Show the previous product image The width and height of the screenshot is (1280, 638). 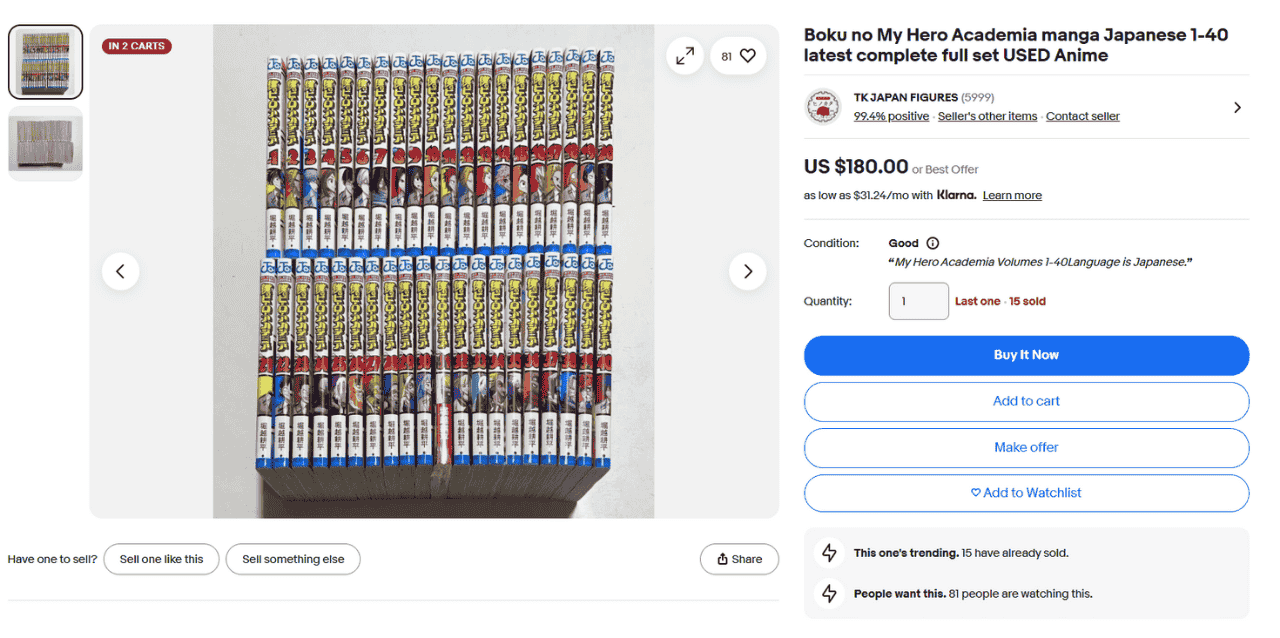pos(121,271)
